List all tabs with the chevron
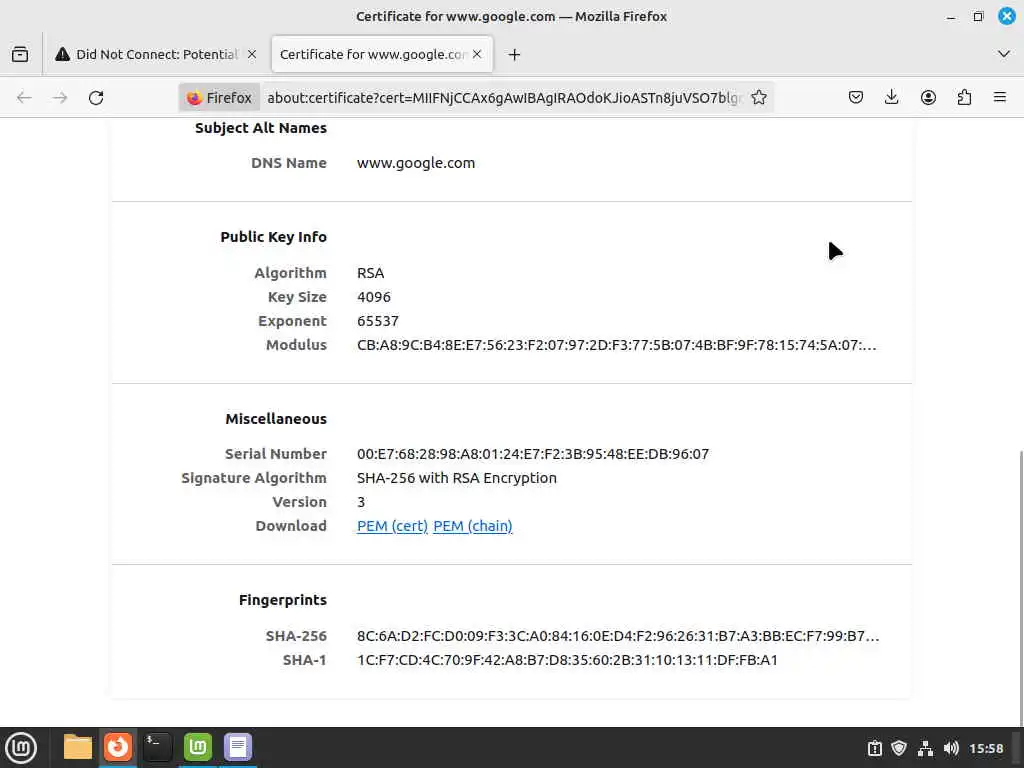The image size is (1024, 768). coord(1004,54)
